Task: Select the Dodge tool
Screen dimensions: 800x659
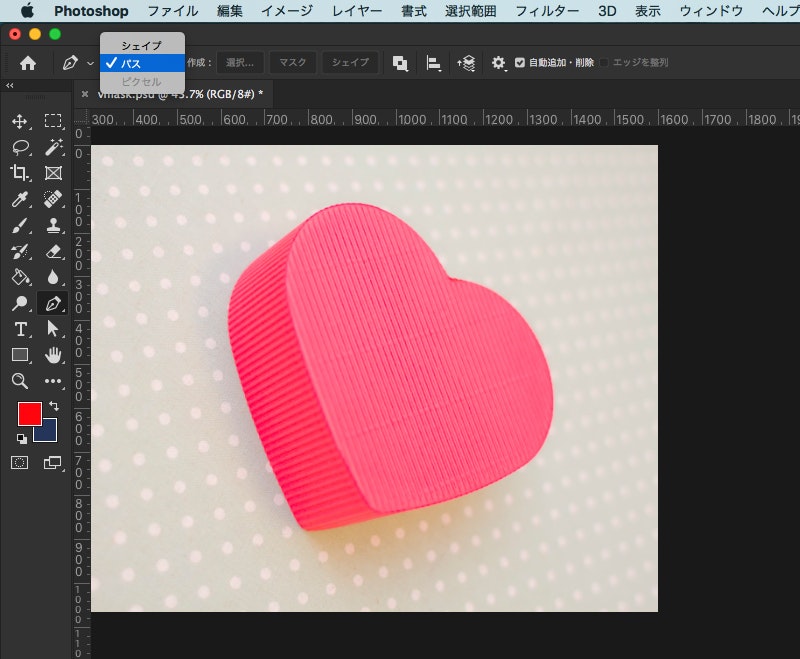Action: pyautogui.click(x=19, y=303)
